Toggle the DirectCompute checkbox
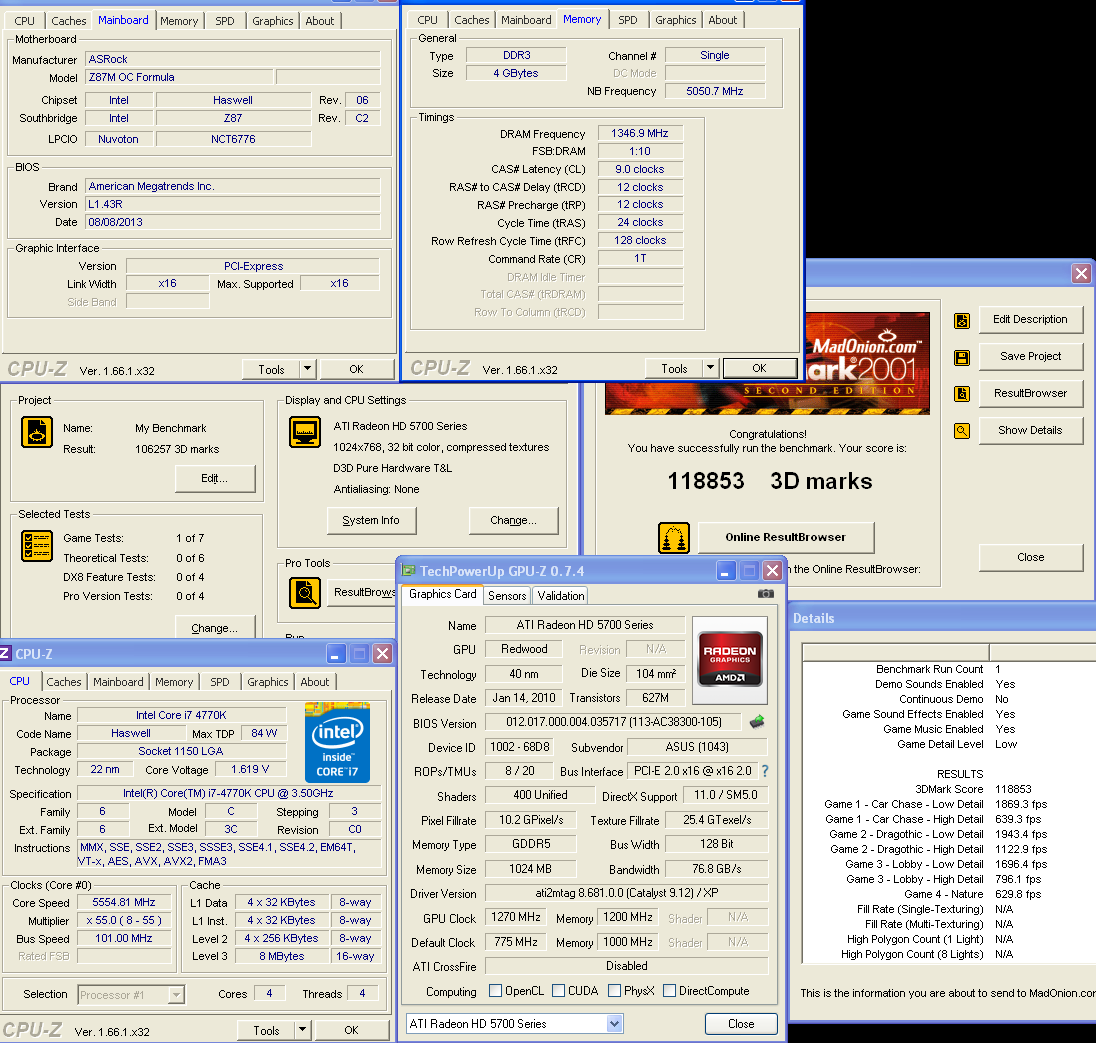This screenshot has width=1097, height=1044. click(x=669, y=990)
